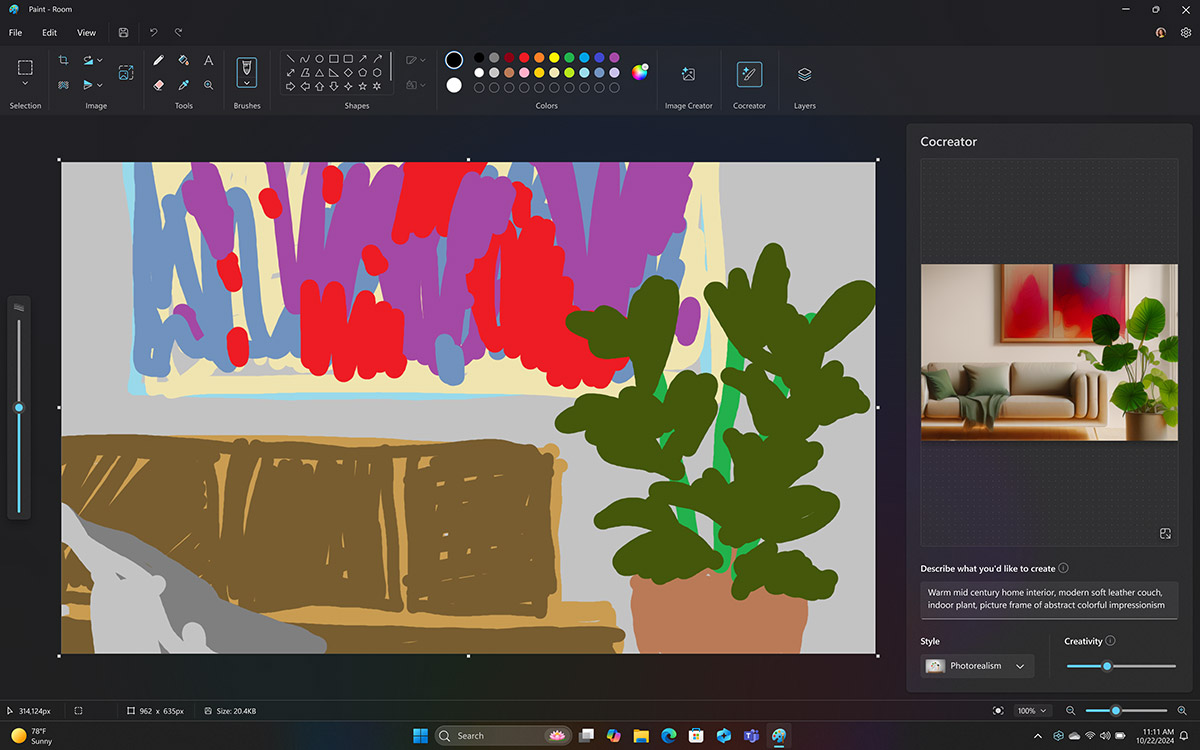The image size is (1200, 750).
Task: Open the File menu
Action: coord(15,32)
